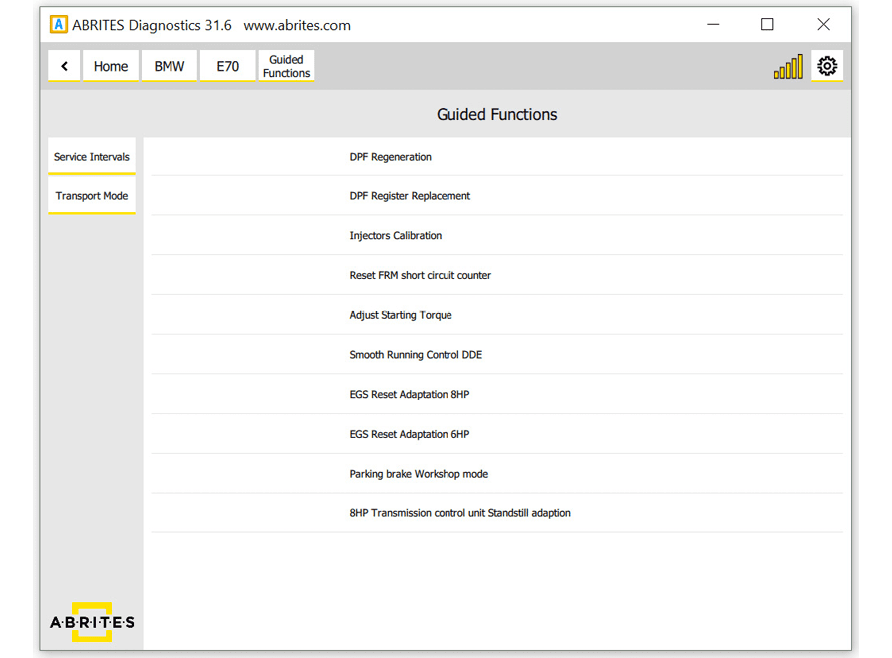The height and width of the screenshot is (658, 892).
Task: Open 8HP Transmission Standstill adaption
Action: click(460, 513)
